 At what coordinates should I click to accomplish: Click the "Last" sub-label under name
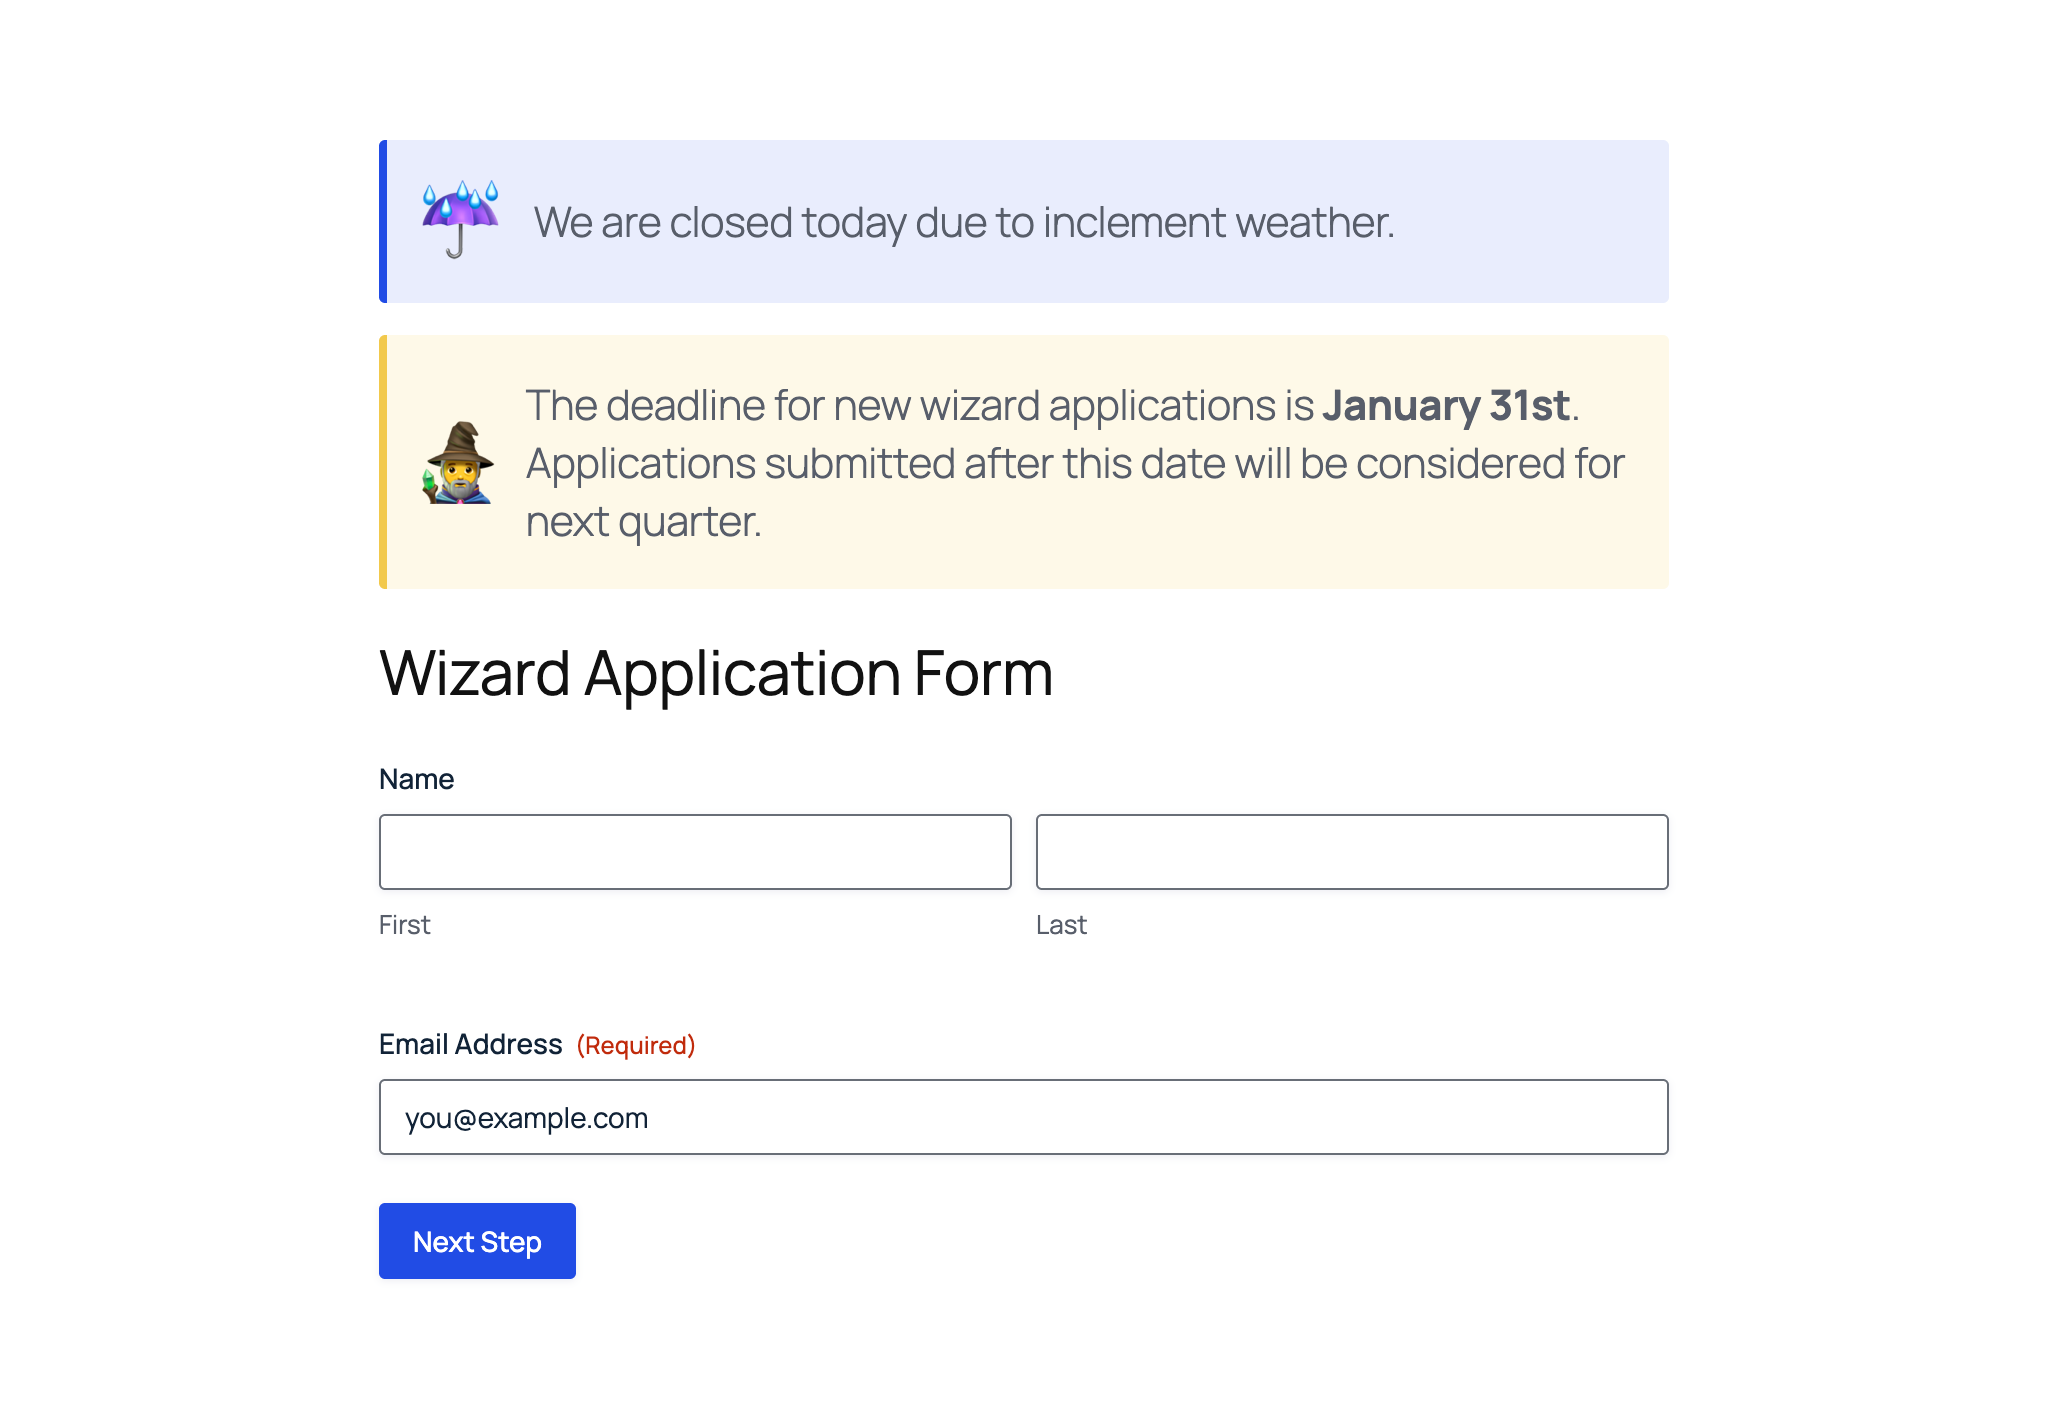coord(1061,925)
